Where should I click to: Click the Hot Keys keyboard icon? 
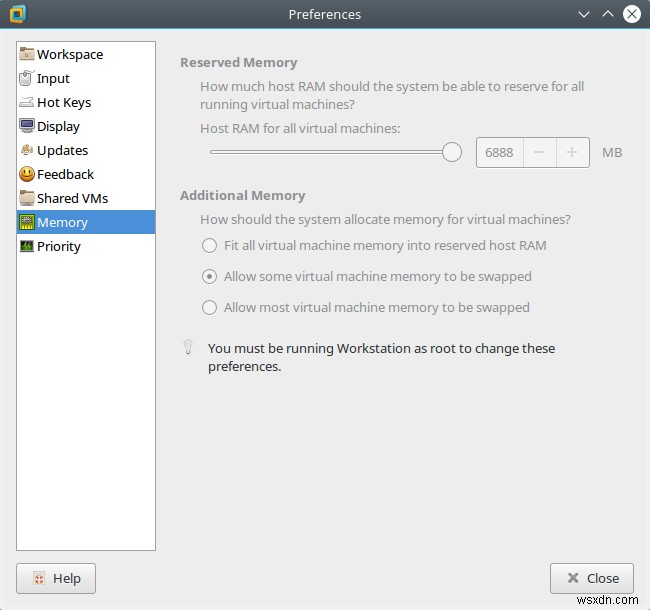(x=27, y=102)
